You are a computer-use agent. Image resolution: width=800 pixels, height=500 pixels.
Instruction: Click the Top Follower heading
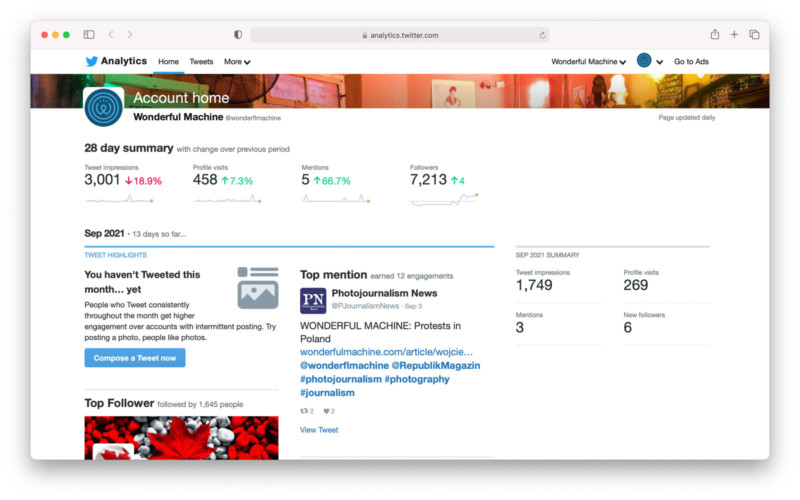tap(119, 403)
